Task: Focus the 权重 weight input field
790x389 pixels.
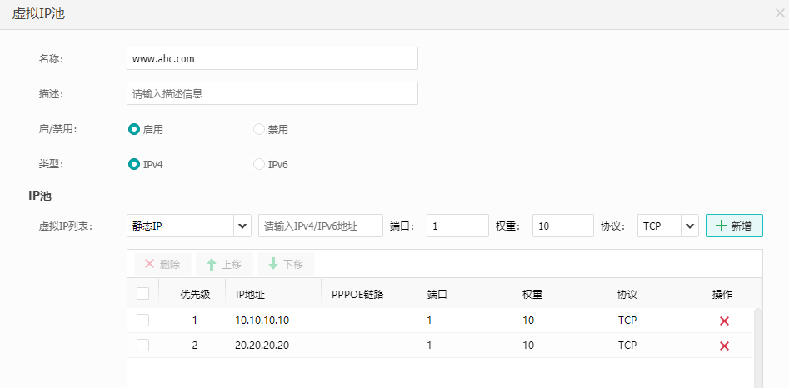Action: (x=563, y=226)
